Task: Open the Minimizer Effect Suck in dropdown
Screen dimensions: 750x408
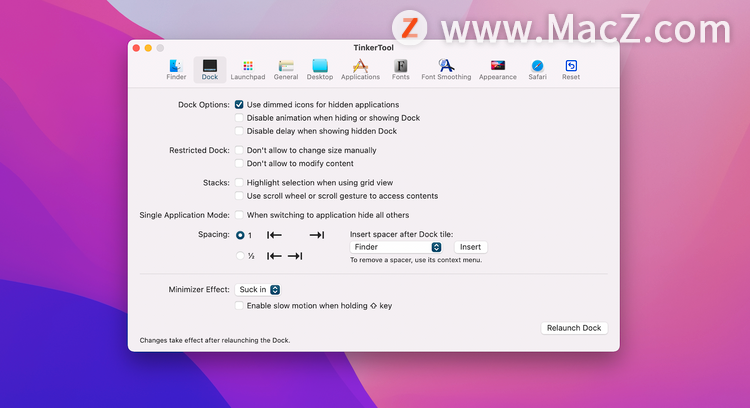Action: coord(258,289)
